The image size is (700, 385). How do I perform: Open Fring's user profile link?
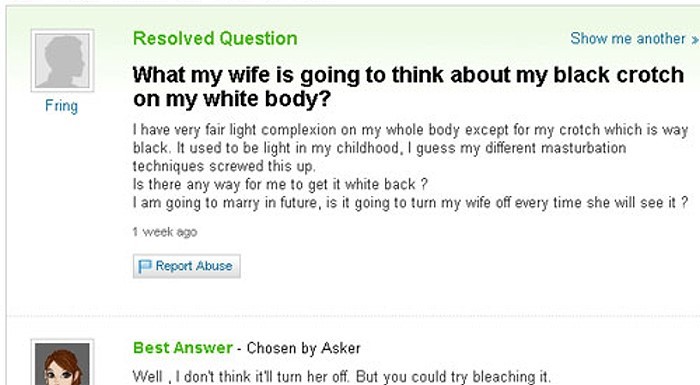62,106
